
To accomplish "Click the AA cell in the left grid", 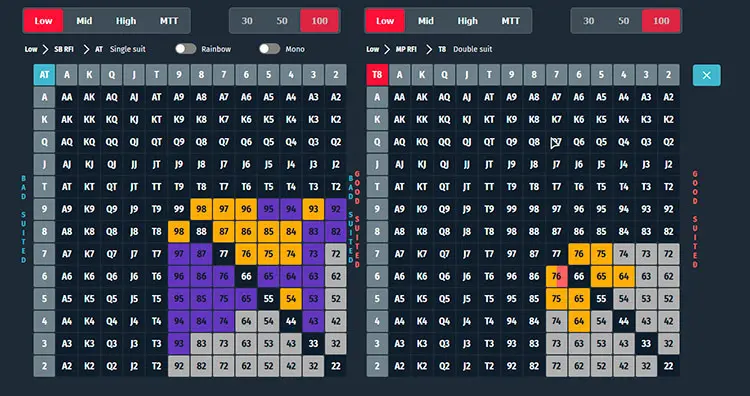I will click(x=67, y=97).
